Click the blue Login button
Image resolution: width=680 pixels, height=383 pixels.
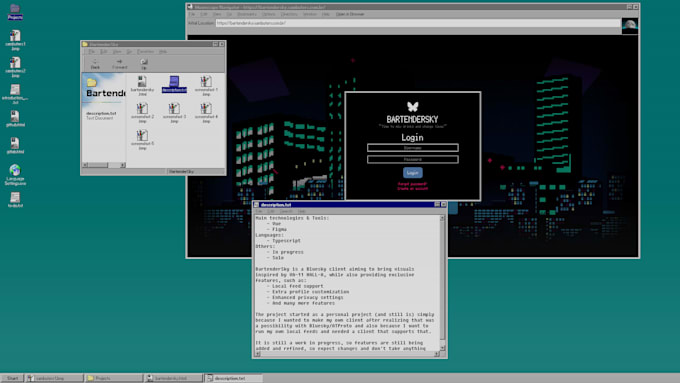coord(412,173)
